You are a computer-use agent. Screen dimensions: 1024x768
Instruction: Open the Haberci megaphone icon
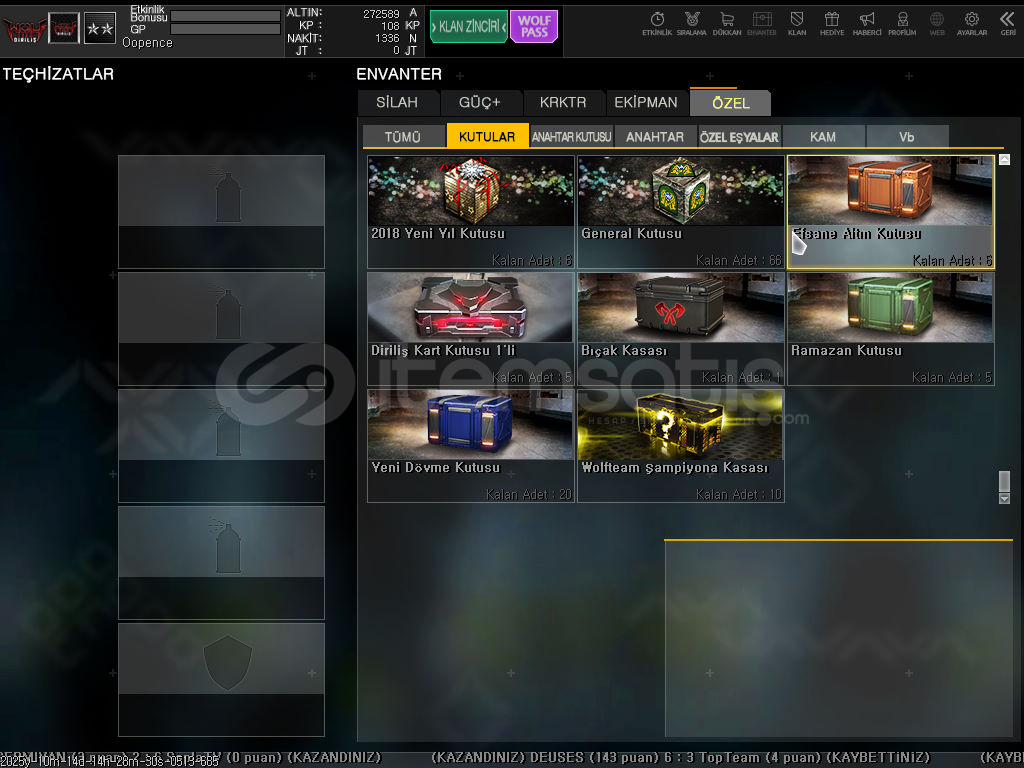867,24
